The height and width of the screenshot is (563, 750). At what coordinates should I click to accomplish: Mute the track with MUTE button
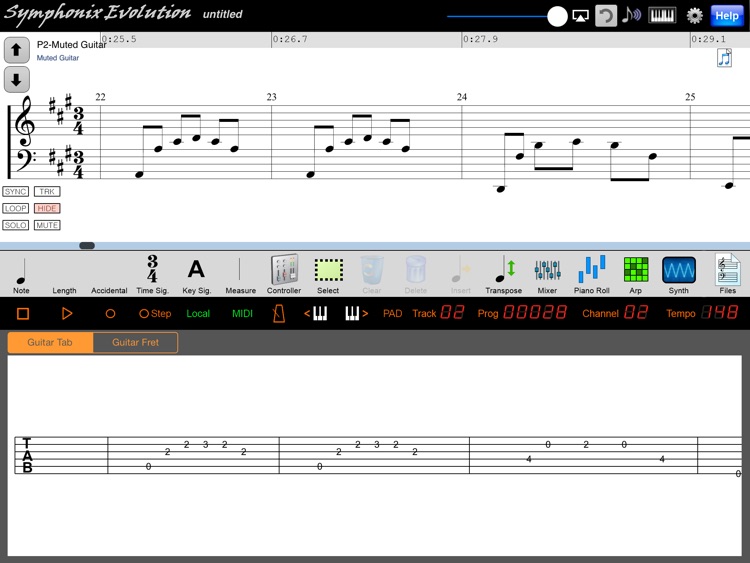[x=47, y=225]
